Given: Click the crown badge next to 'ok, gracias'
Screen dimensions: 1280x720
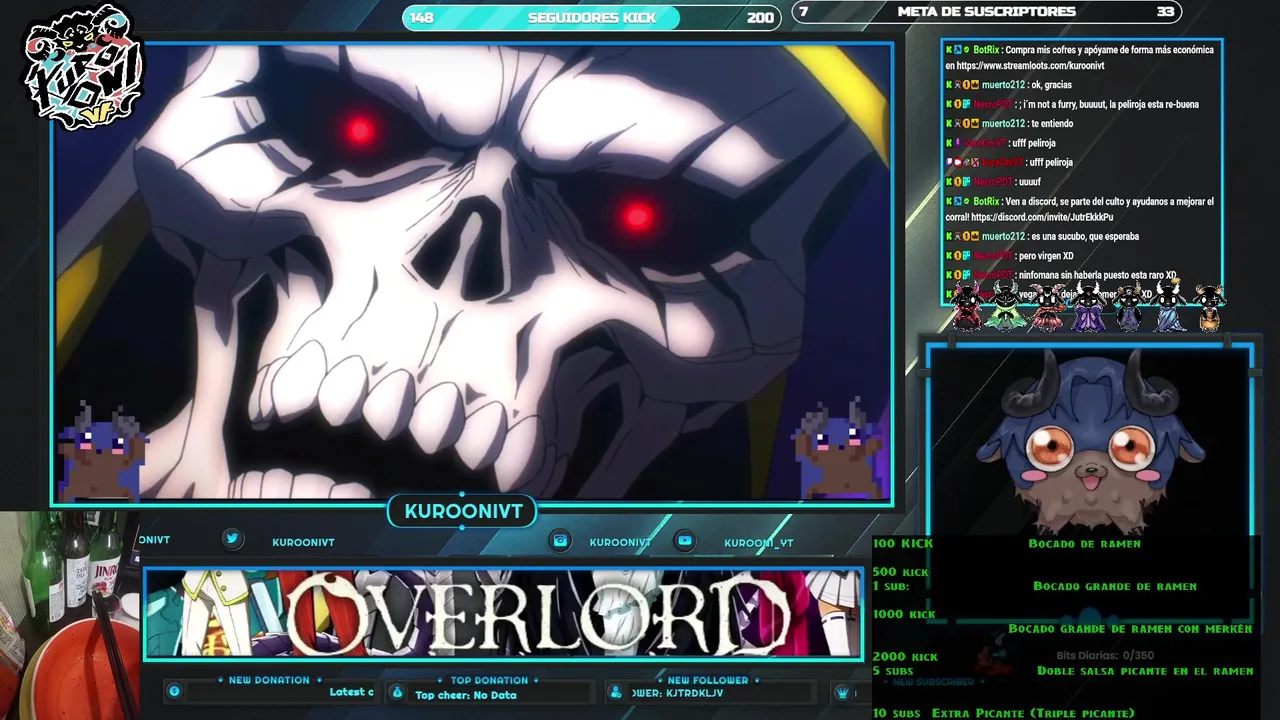Looking at the screenshot, I should point(974,85).
